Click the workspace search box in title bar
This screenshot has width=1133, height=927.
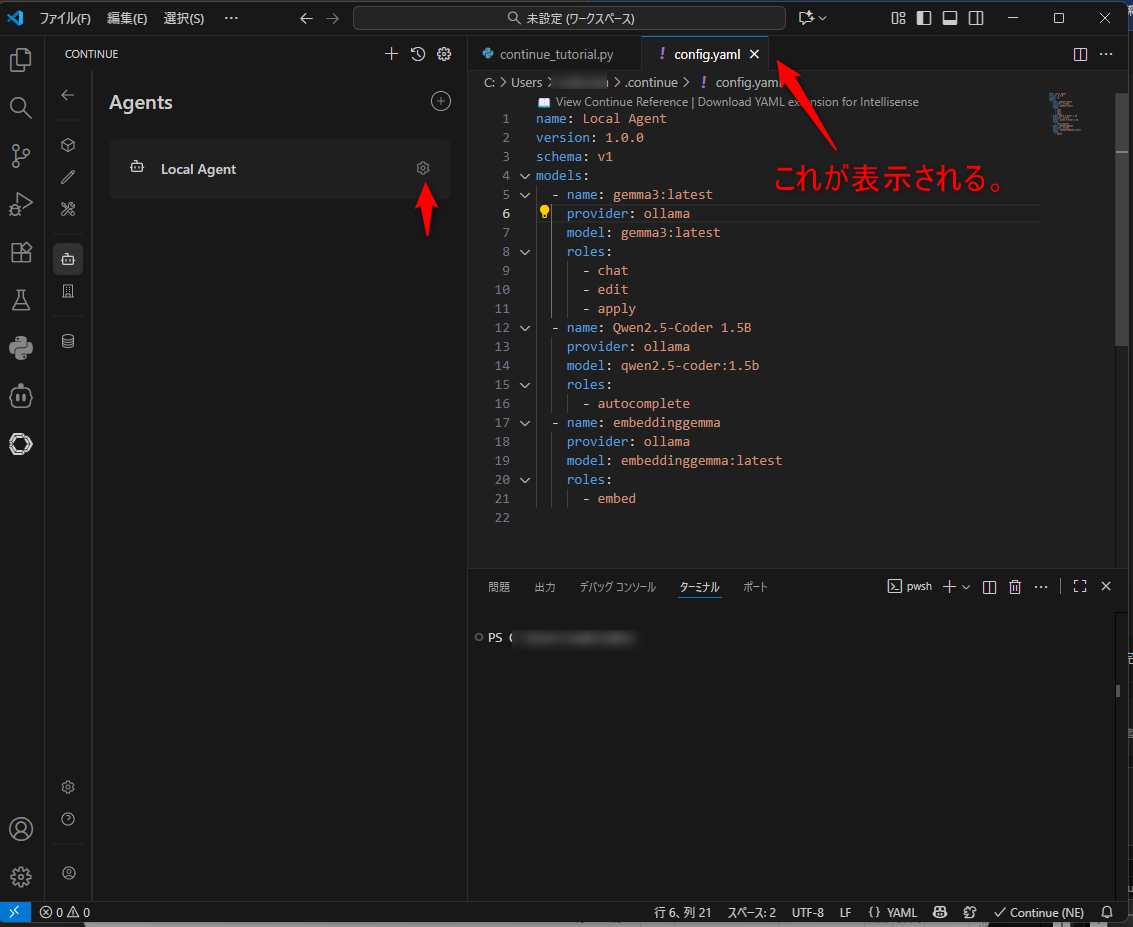click(569, 18)
